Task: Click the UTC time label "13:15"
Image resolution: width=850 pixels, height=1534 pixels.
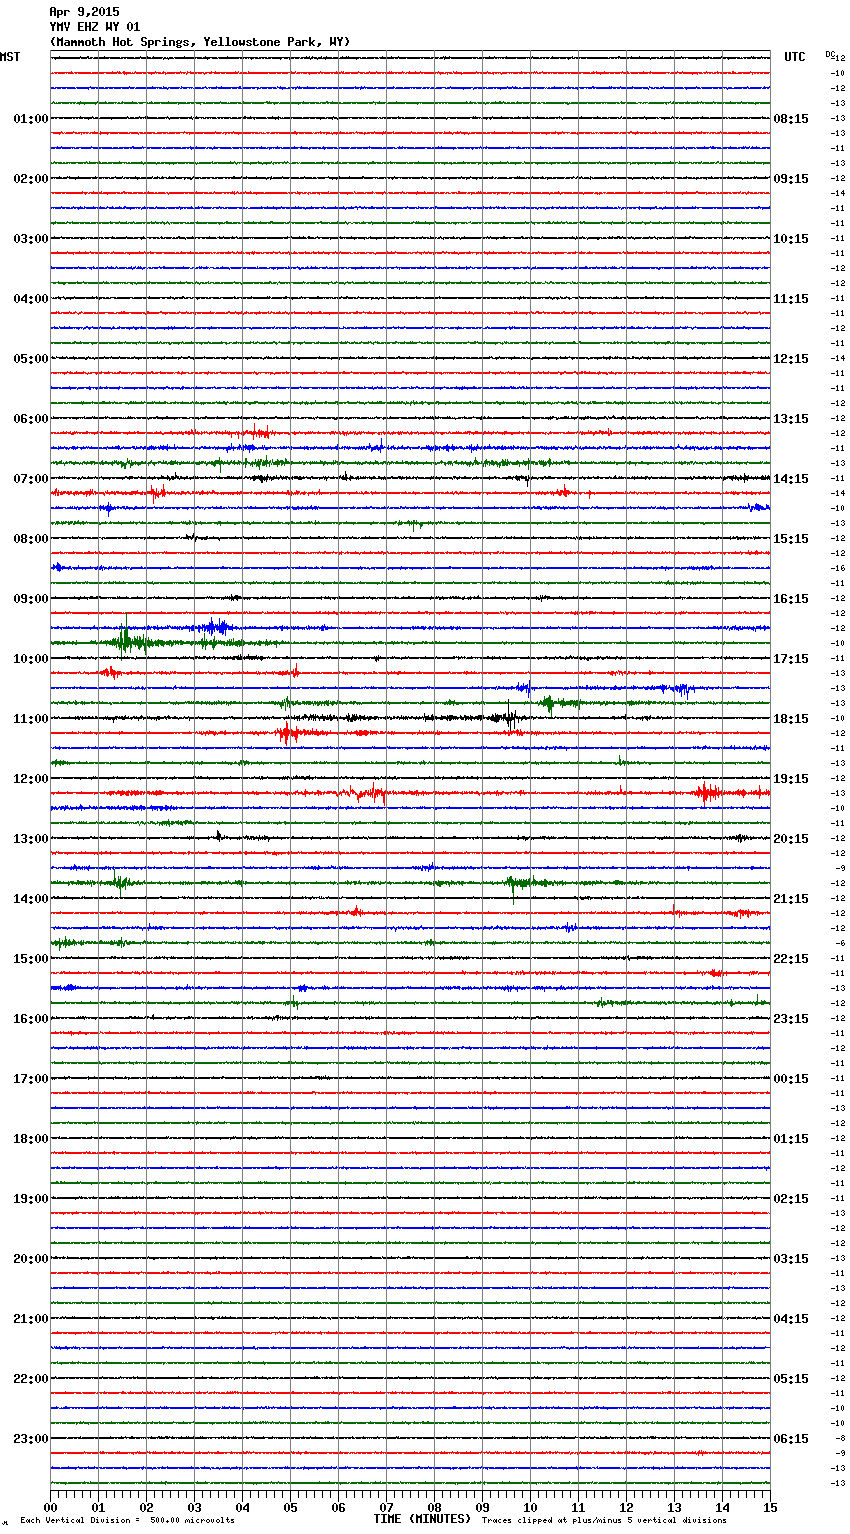Action: point(791,419)
